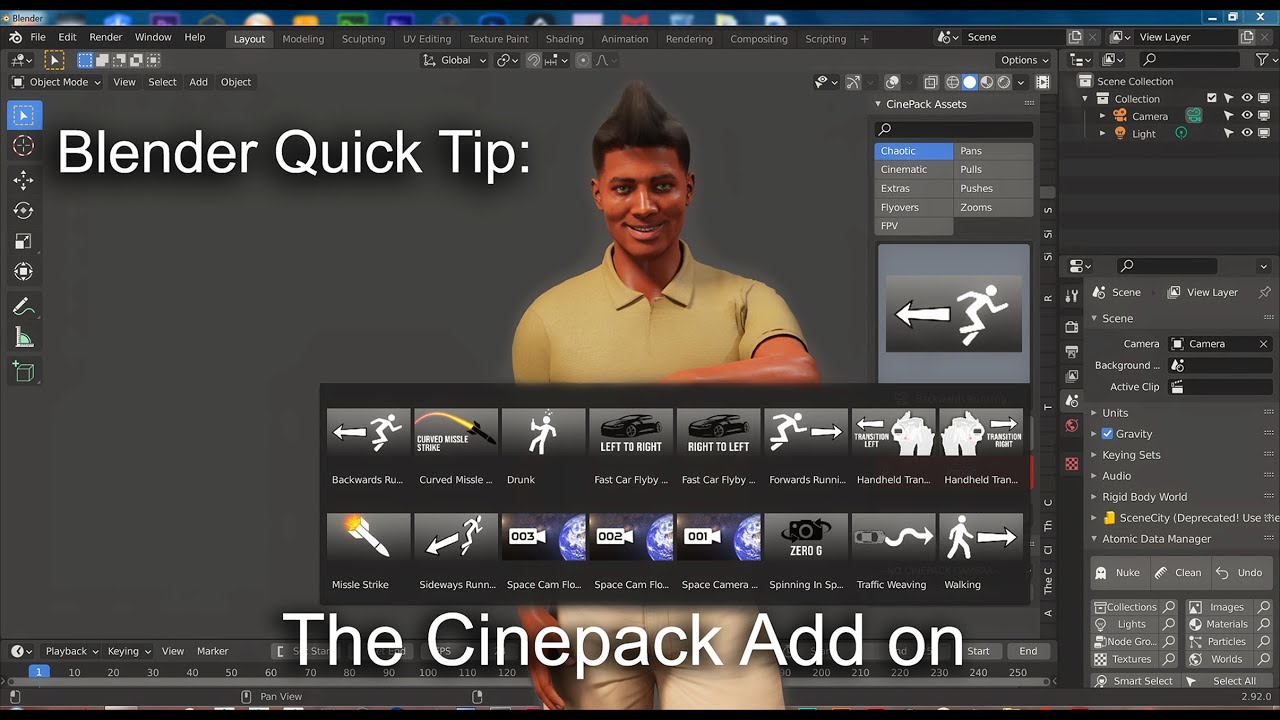This screenshot has height=720, width=1280.
Task: Hide the Camera object in viewport
Action: pyautogui.click(x=1247, y=116)
